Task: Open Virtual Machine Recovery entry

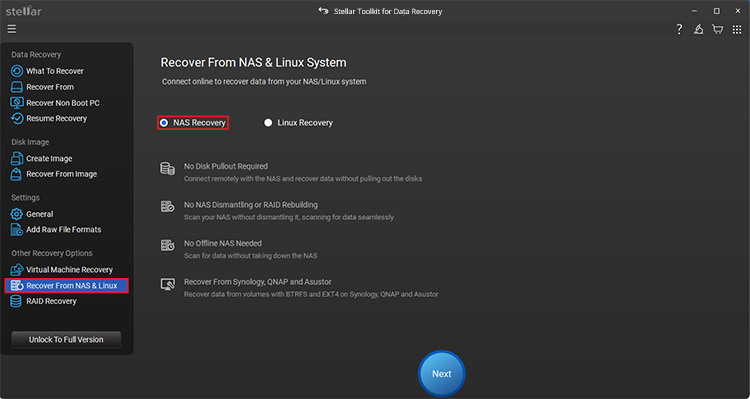Action: point(69,270)
